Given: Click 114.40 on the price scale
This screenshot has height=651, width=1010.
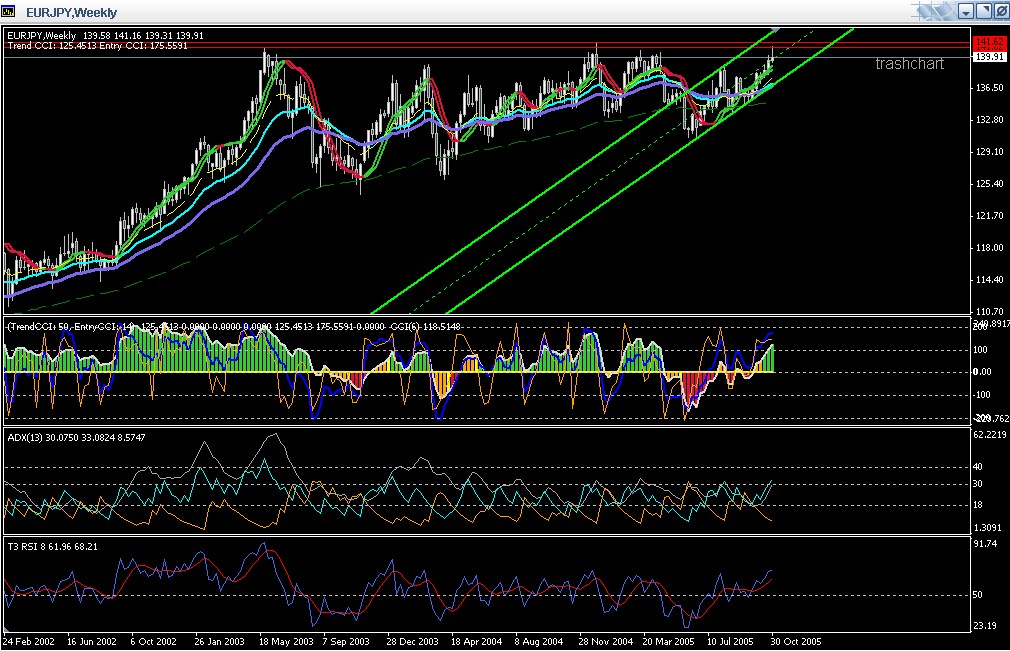Looking at the screenshot, I should click(x=989, y=279).
